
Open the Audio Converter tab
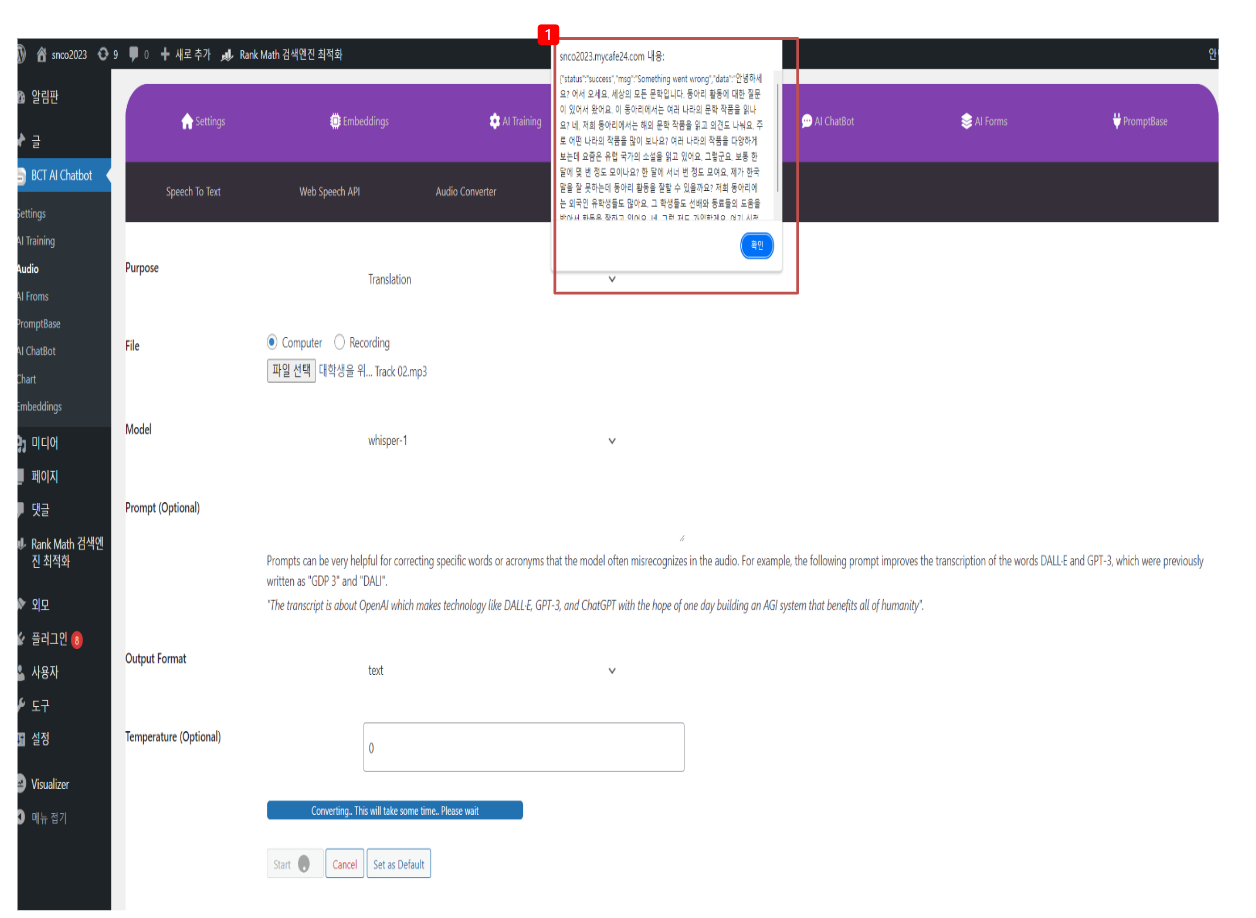(465, 192)
